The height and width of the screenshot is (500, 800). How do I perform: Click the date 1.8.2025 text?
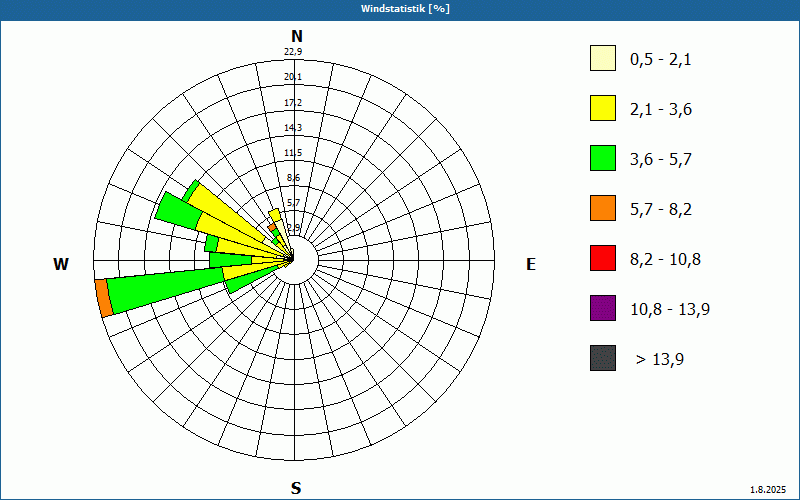point(768,489)
